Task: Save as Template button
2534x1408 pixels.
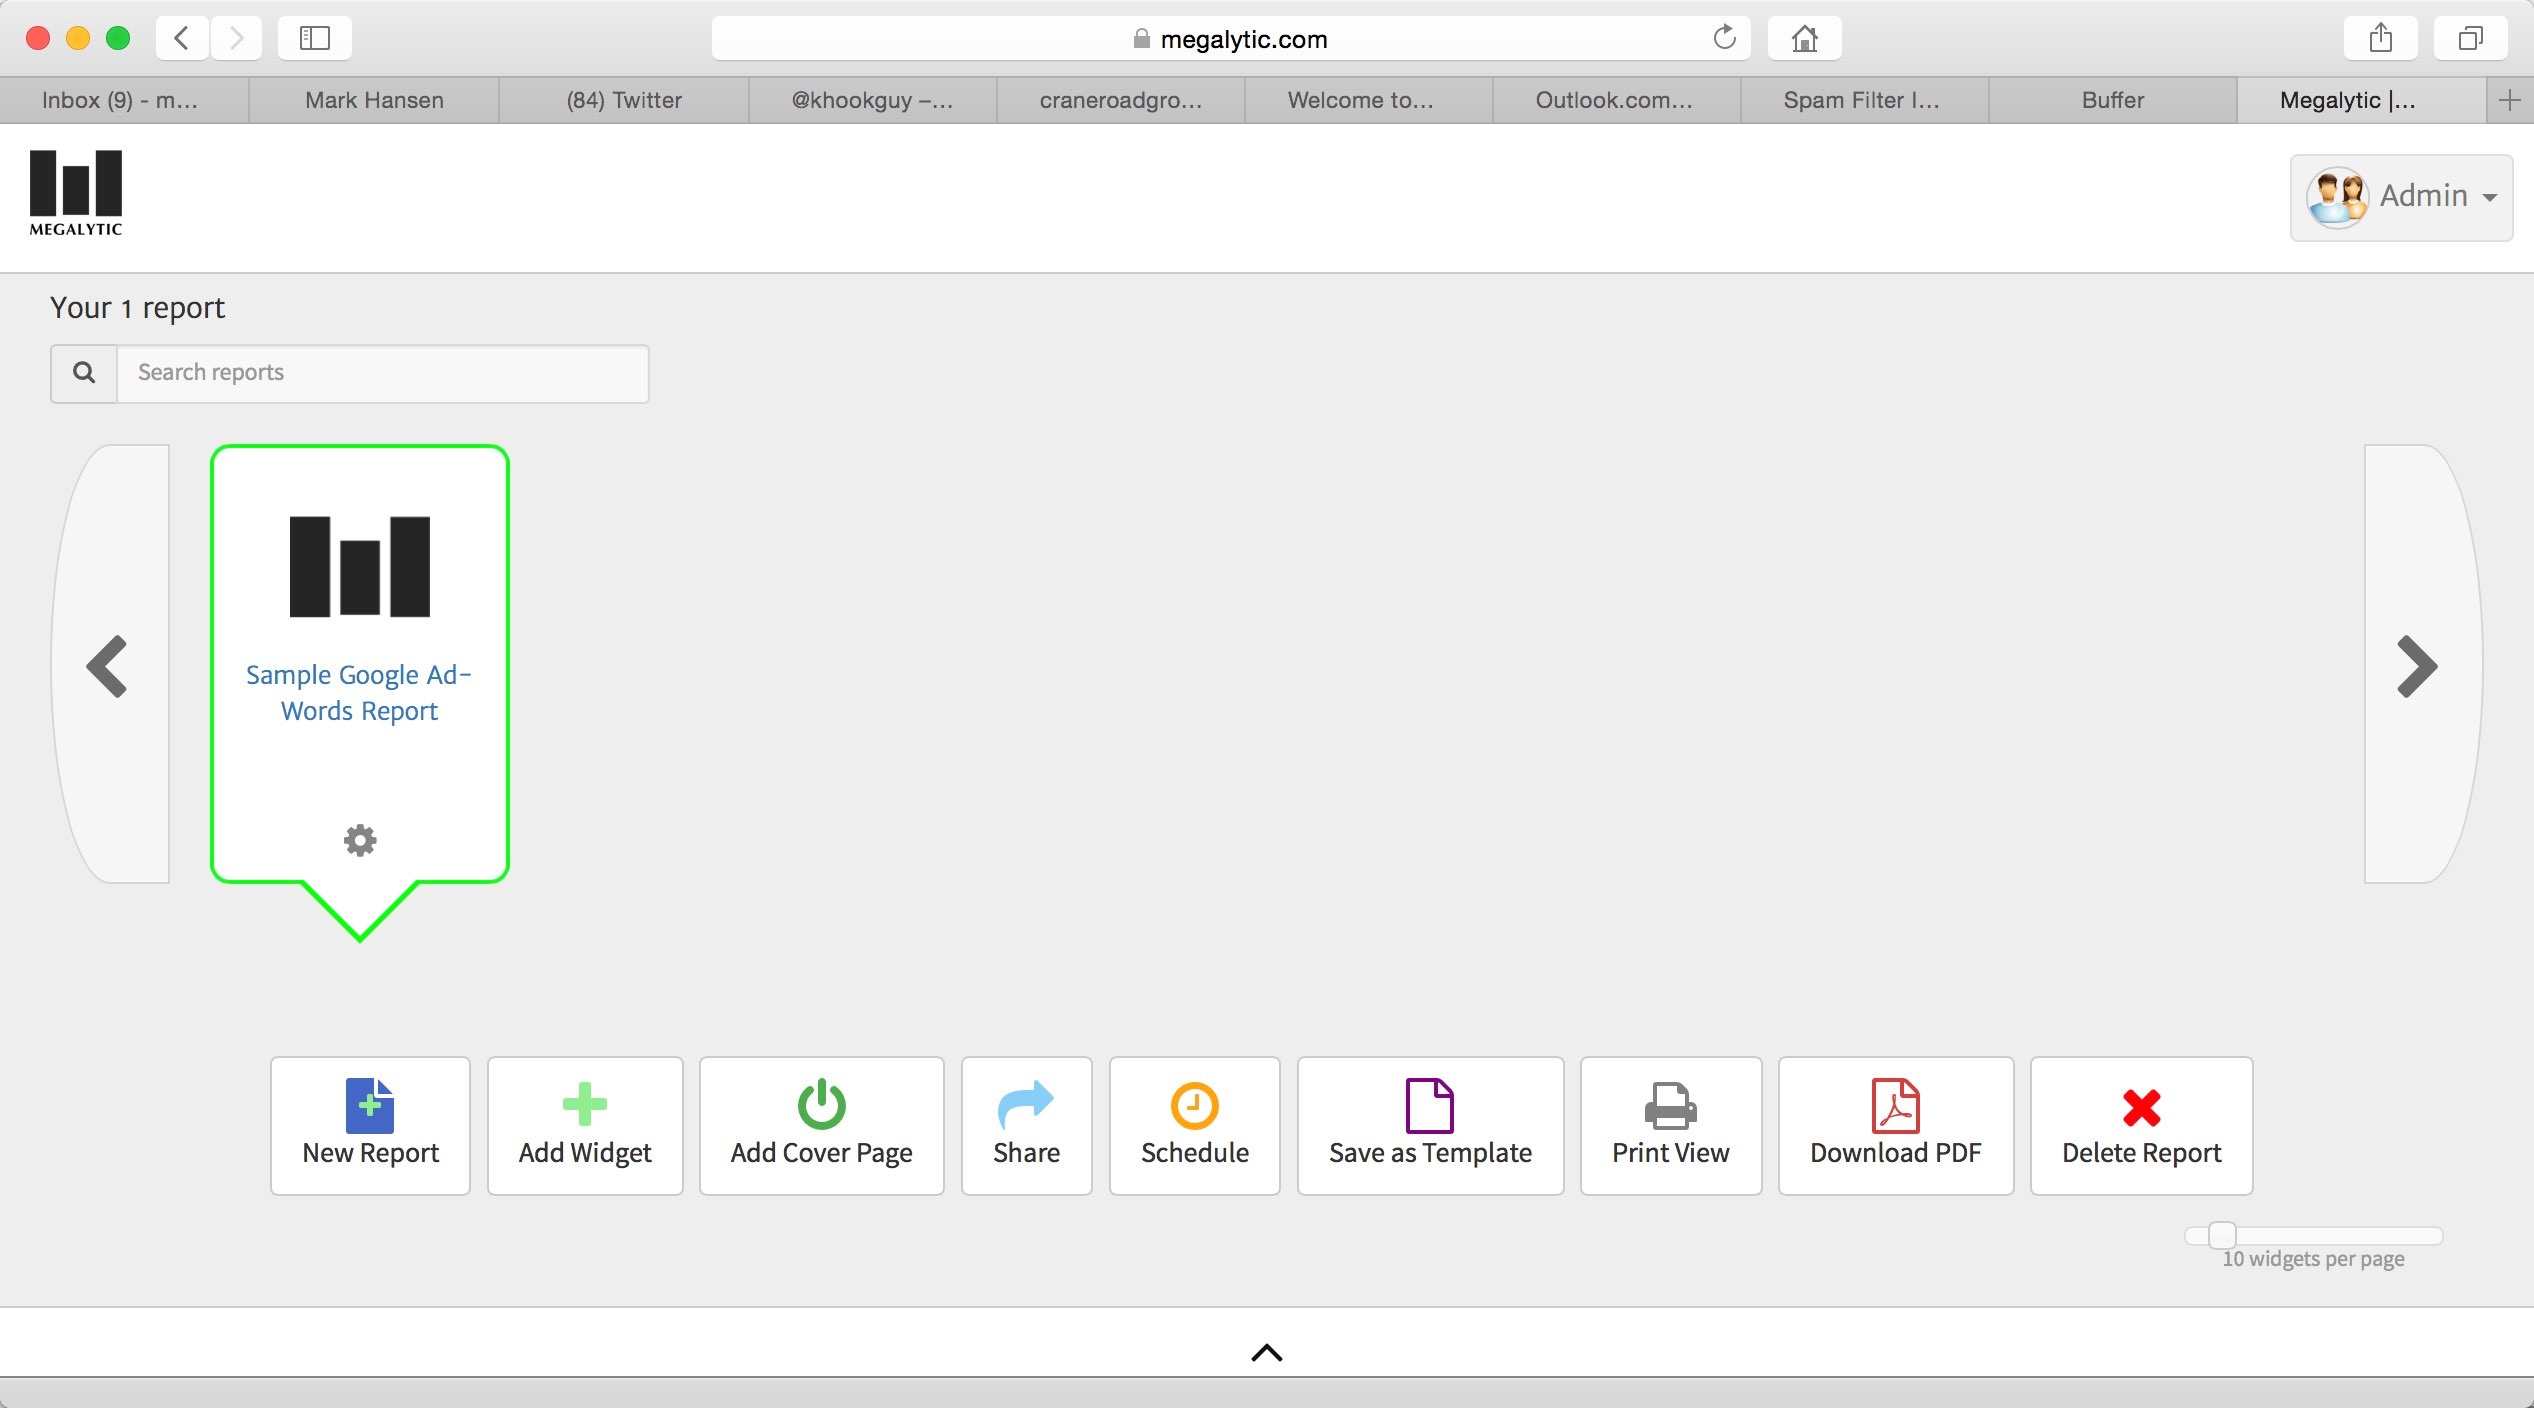Action: coord(1430,1125)
